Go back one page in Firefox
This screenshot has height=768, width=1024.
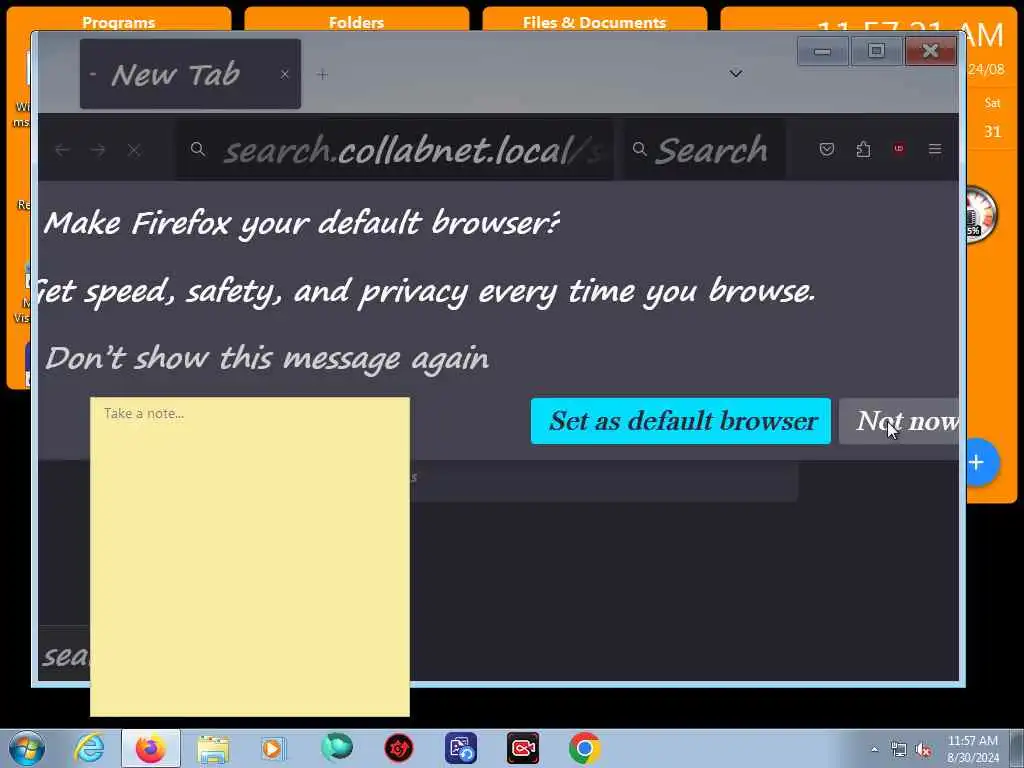(63, 151)
